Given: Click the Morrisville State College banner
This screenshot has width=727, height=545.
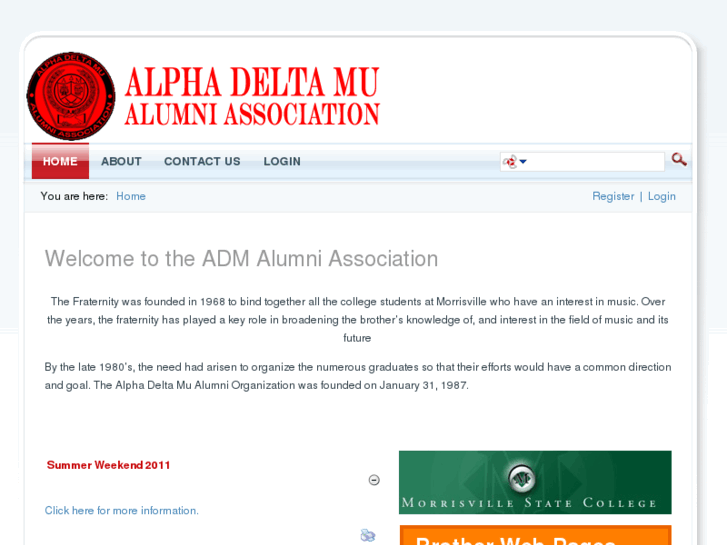Looking at the screenshot, I should pos(535,482).
